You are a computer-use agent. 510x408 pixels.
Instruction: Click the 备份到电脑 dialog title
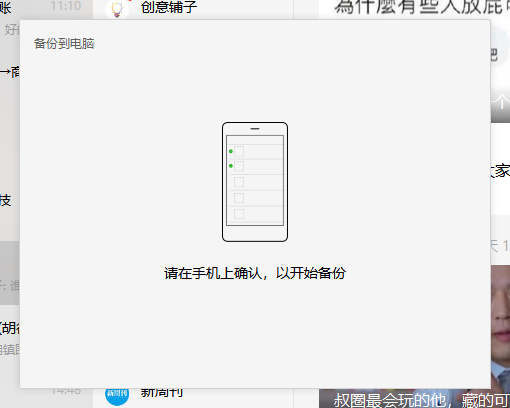point(64,44)
